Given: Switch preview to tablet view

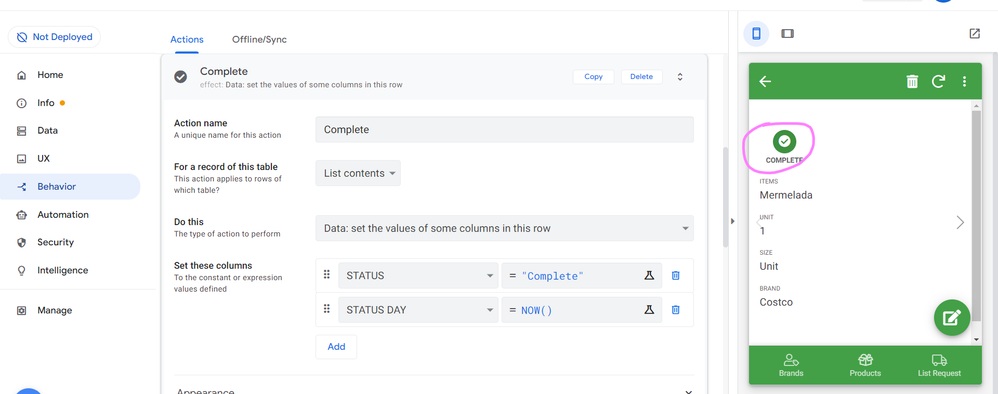Looking at the screenshot, I should 787,33.
